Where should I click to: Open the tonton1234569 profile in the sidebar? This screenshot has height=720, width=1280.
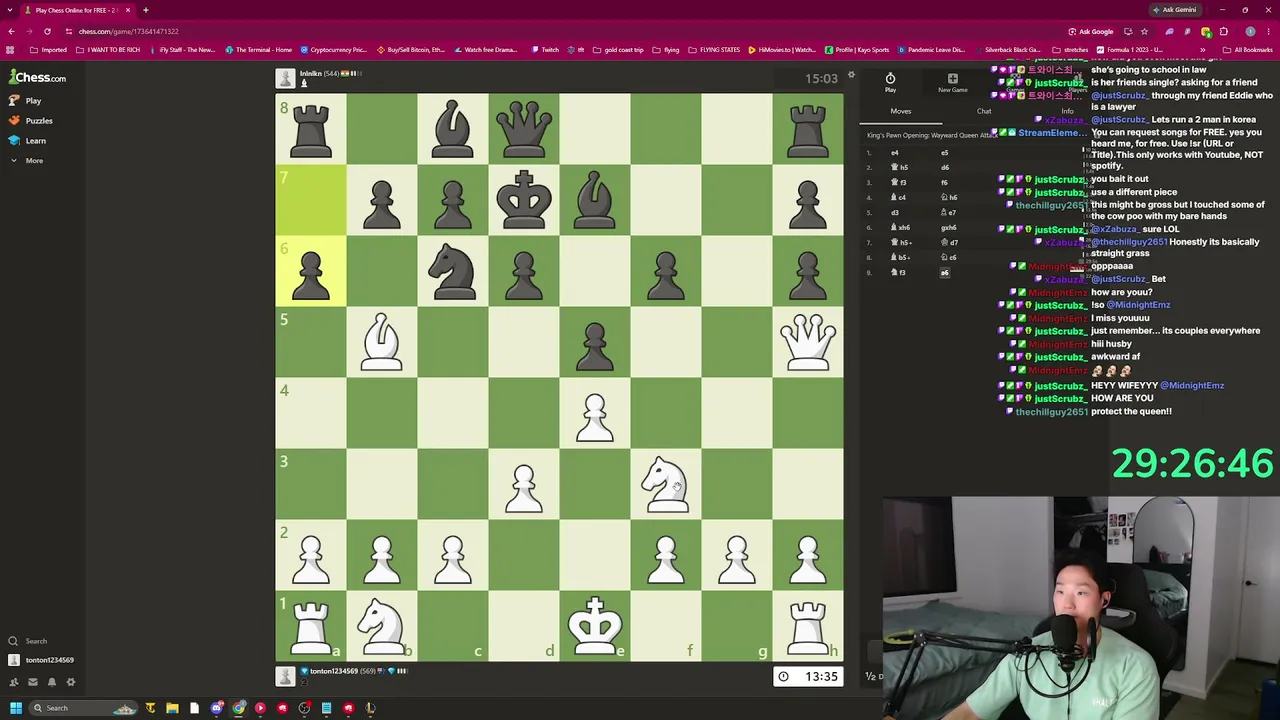tap(41, 660)
